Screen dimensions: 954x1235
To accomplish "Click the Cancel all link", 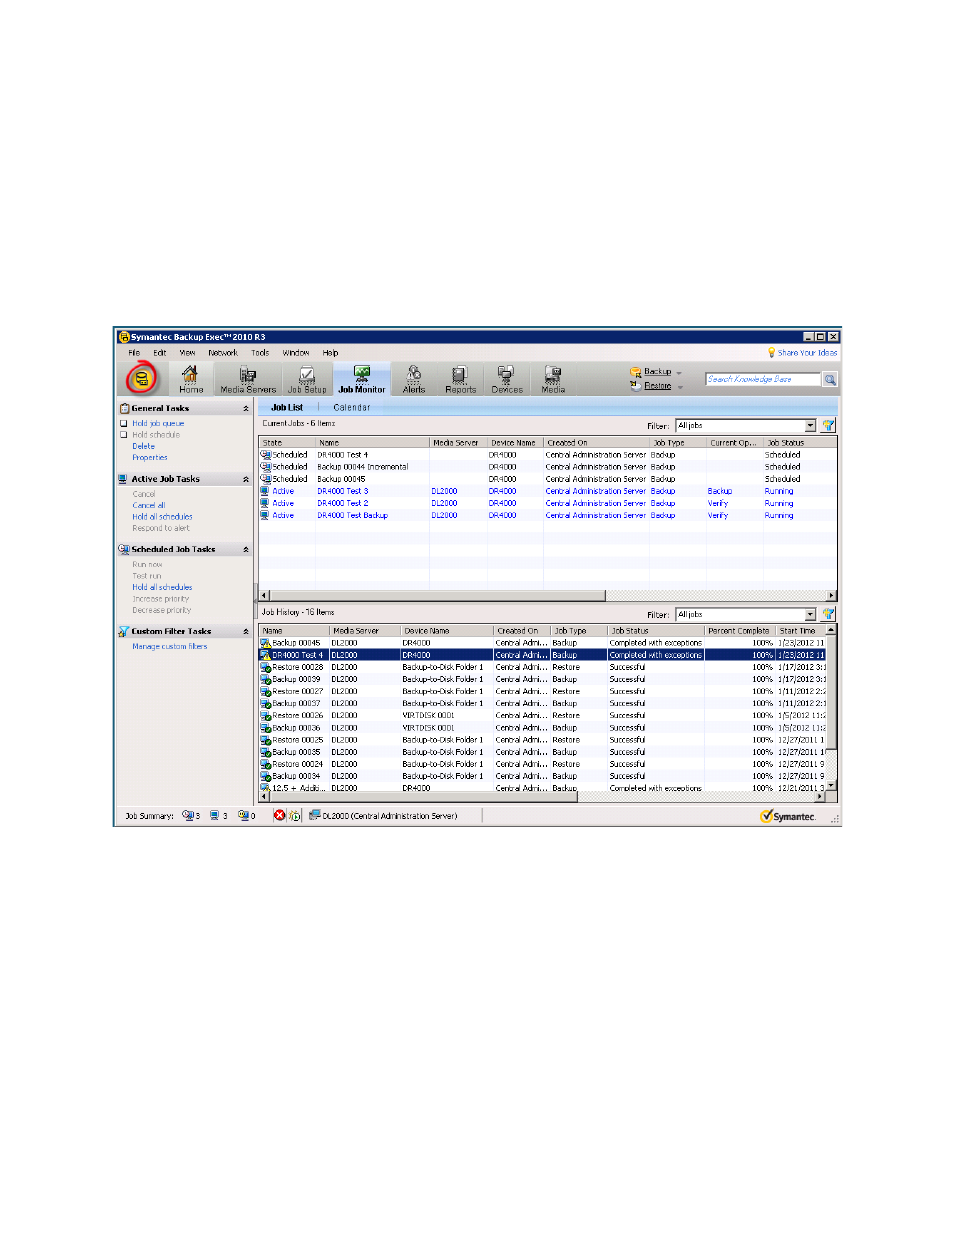I will pos(149,505).
